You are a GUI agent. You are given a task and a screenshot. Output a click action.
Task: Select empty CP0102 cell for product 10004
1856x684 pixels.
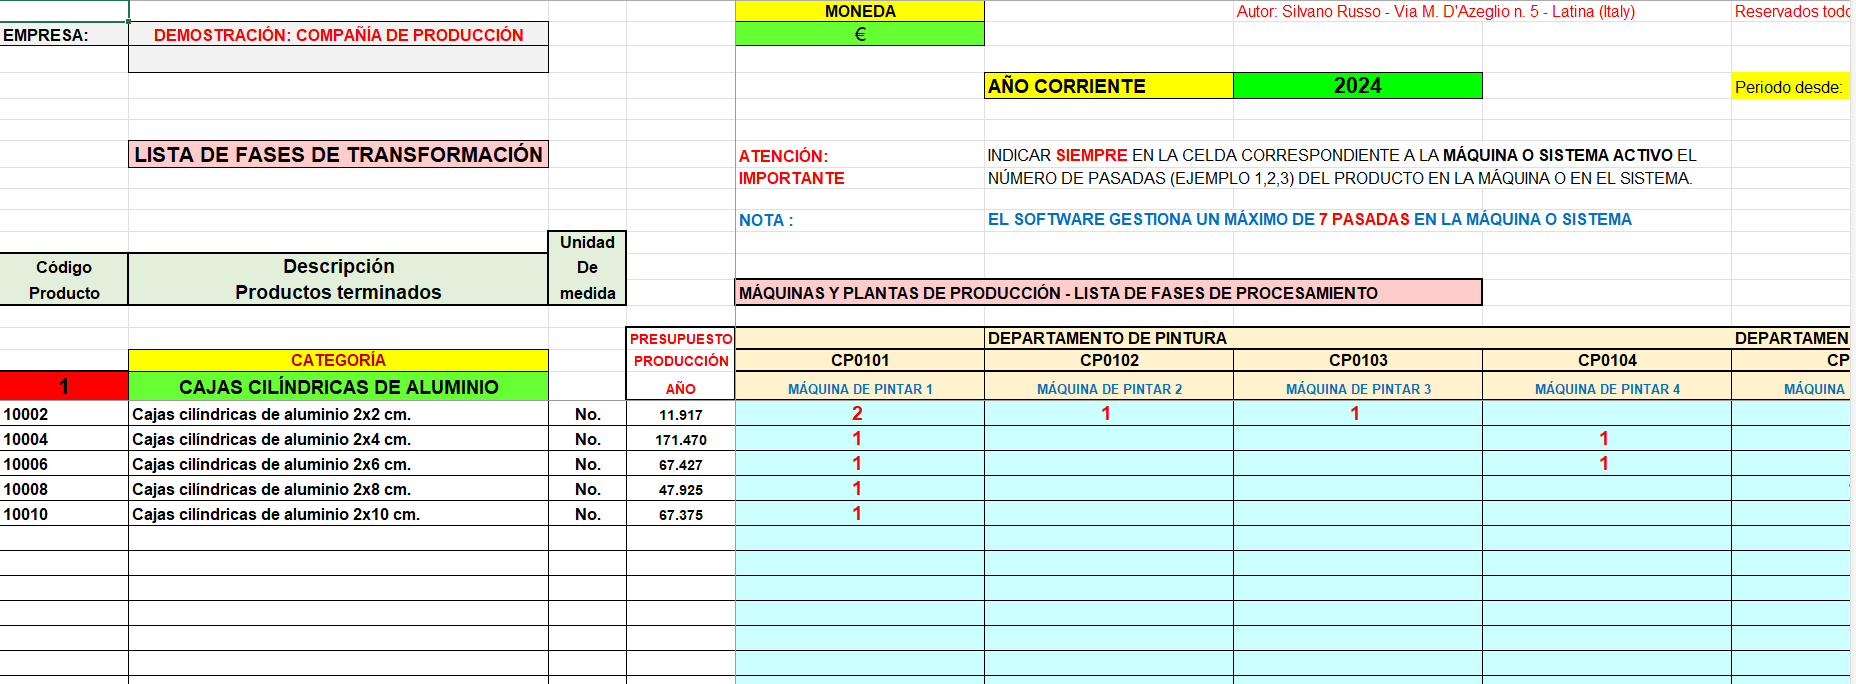tap(1109, 439)
